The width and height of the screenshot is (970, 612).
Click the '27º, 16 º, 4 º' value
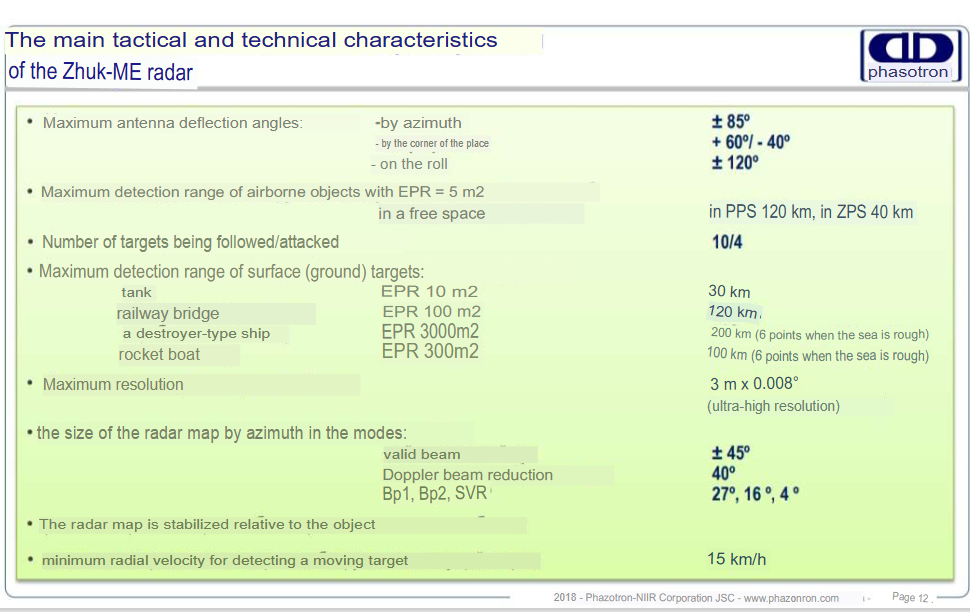pyautogui.click(x=755, y=494)
